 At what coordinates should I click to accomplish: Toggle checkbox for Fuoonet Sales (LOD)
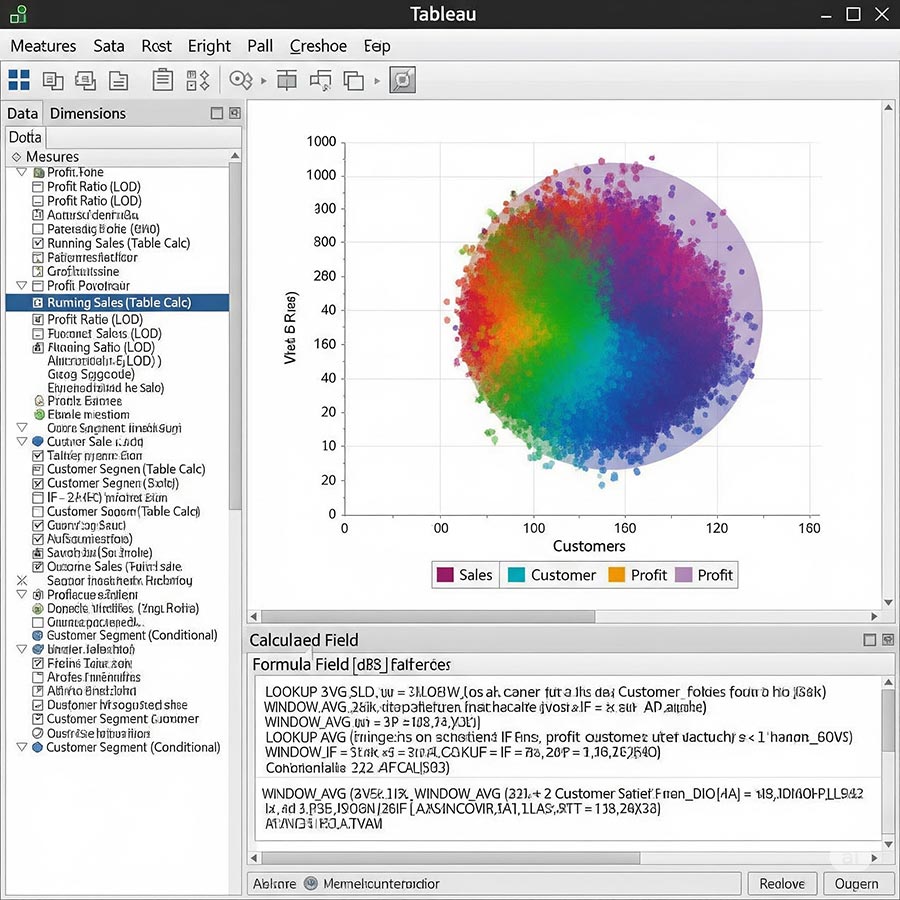(38, 333)
